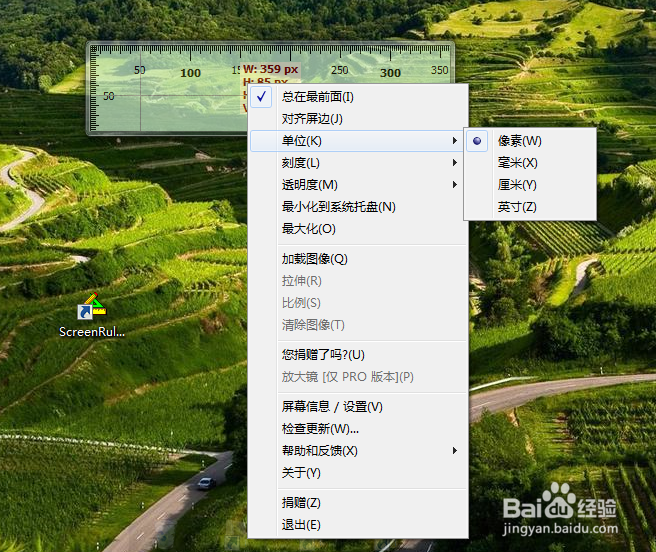Select 厘米(Y) centimeter unit
The image size is (656, 552).
pyautogui.click(x=530, y=185)
